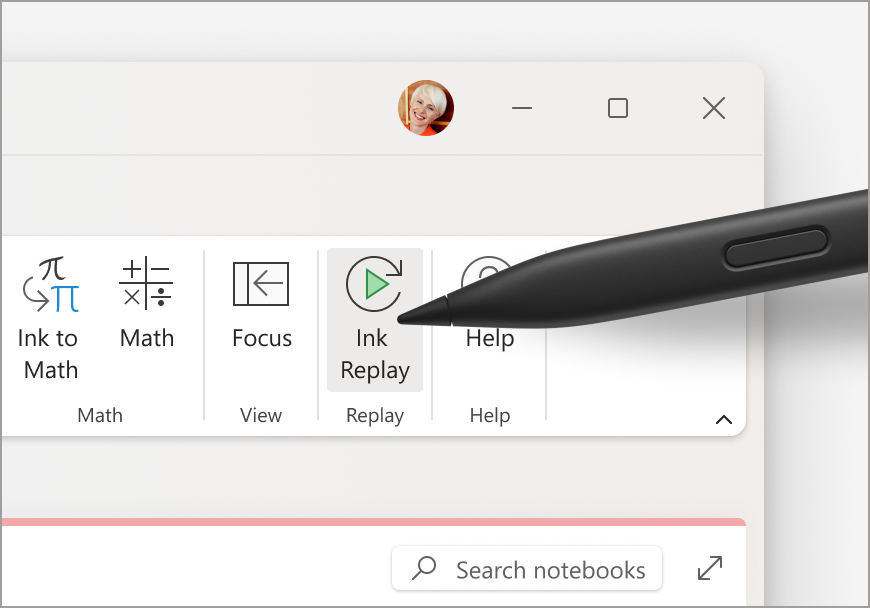Image resolution: width=870 pixels, height=608 pixels.
Task: Click the Replay group name in ribbon
Action: click(x=375, y=415)
